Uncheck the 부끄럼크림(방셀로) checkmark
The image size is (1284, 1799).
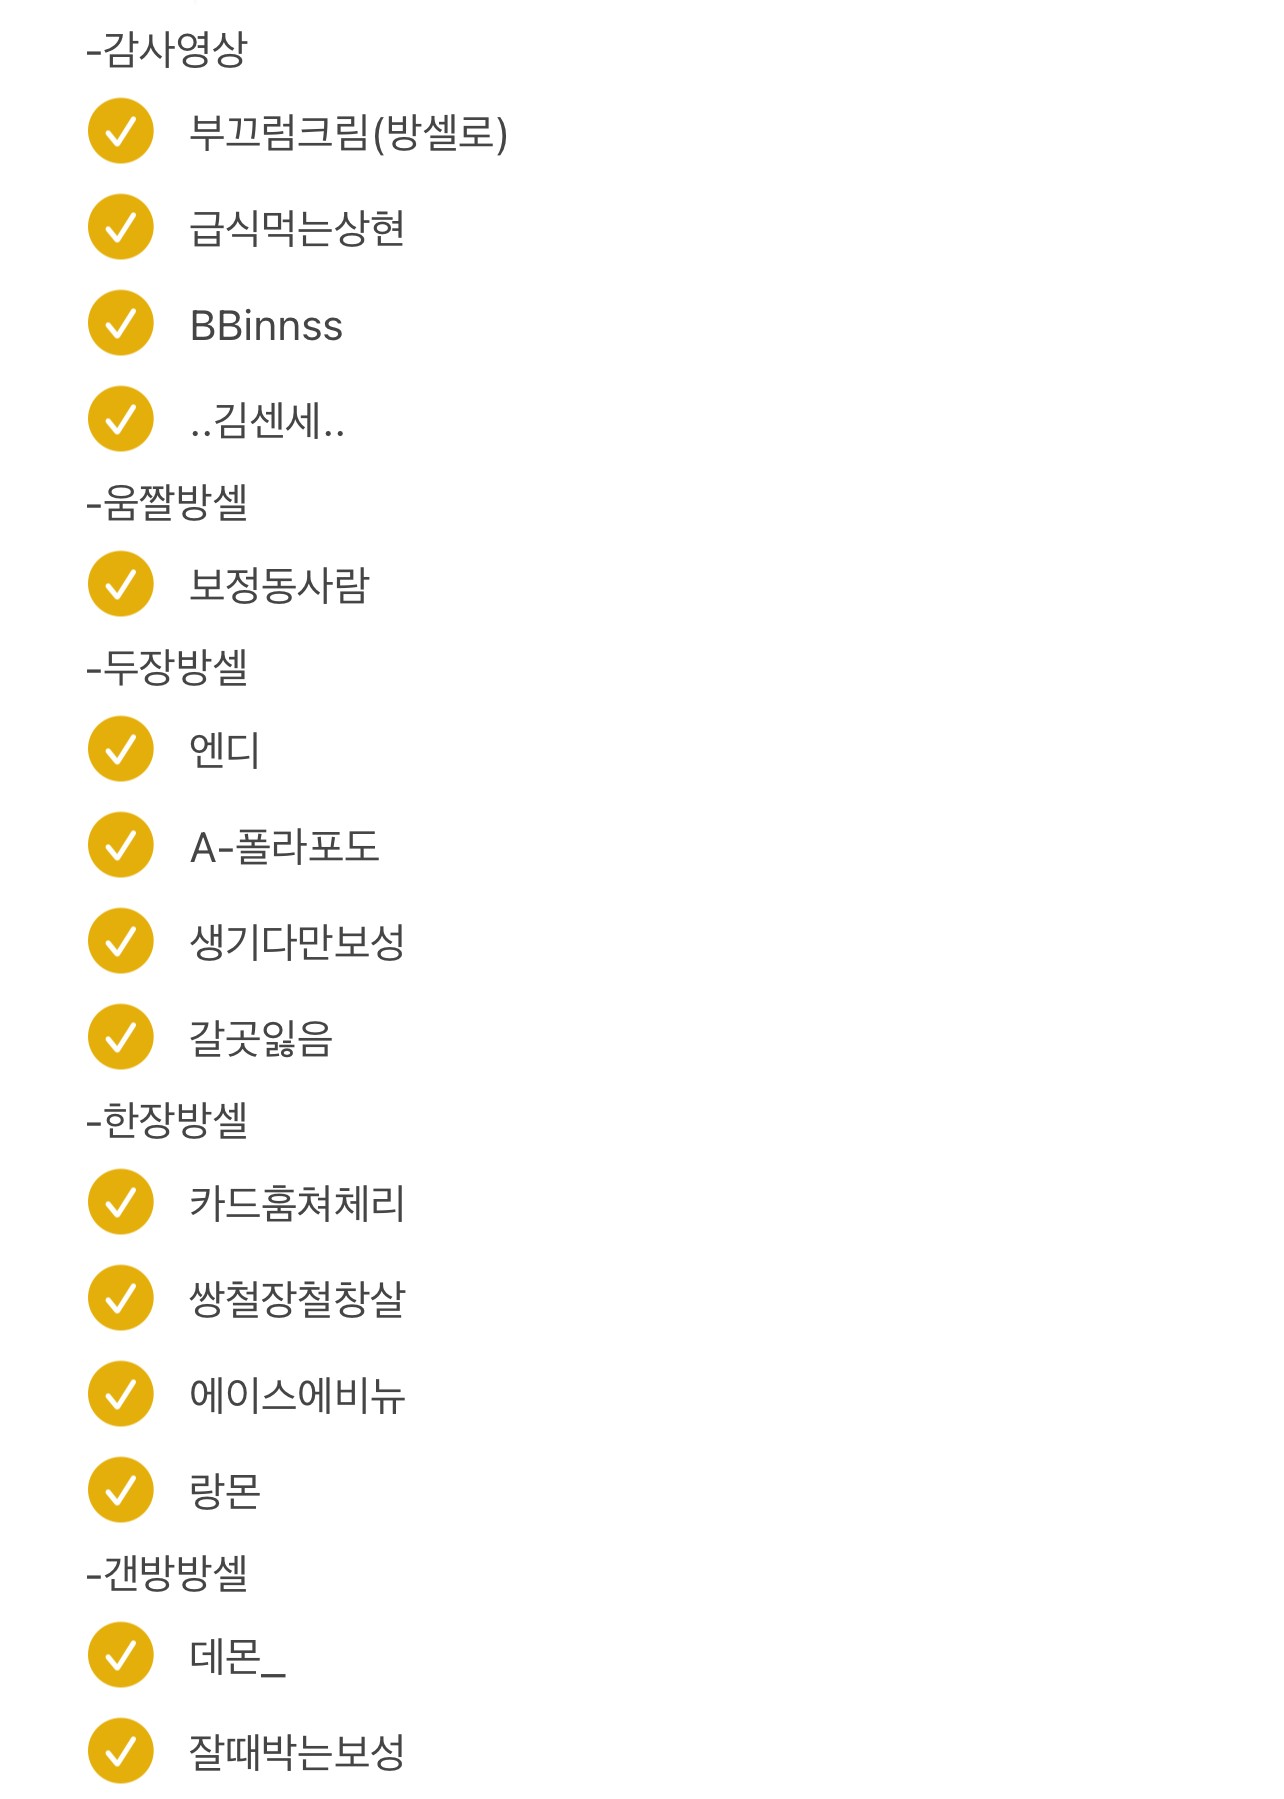coord(120,131)
